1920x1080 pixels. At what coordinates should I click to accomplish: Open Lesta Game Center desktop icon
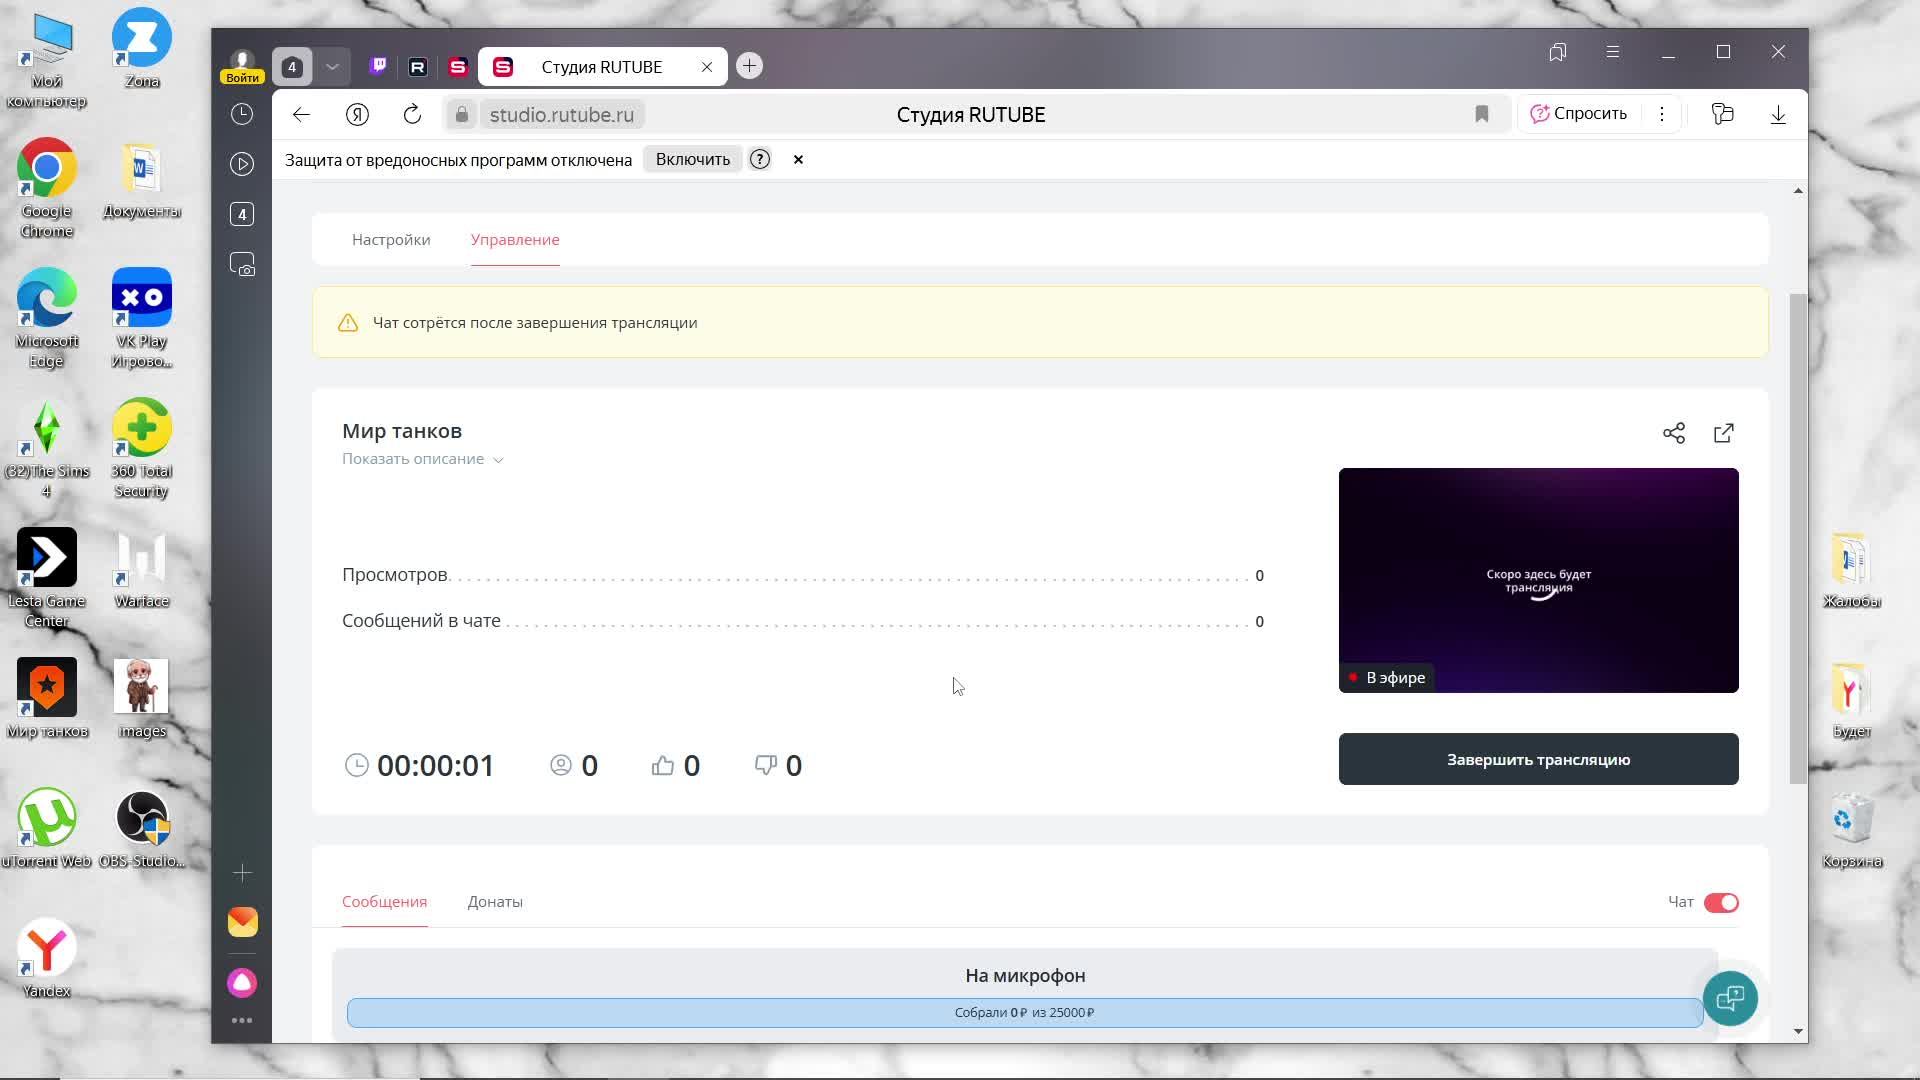(46, 579)
